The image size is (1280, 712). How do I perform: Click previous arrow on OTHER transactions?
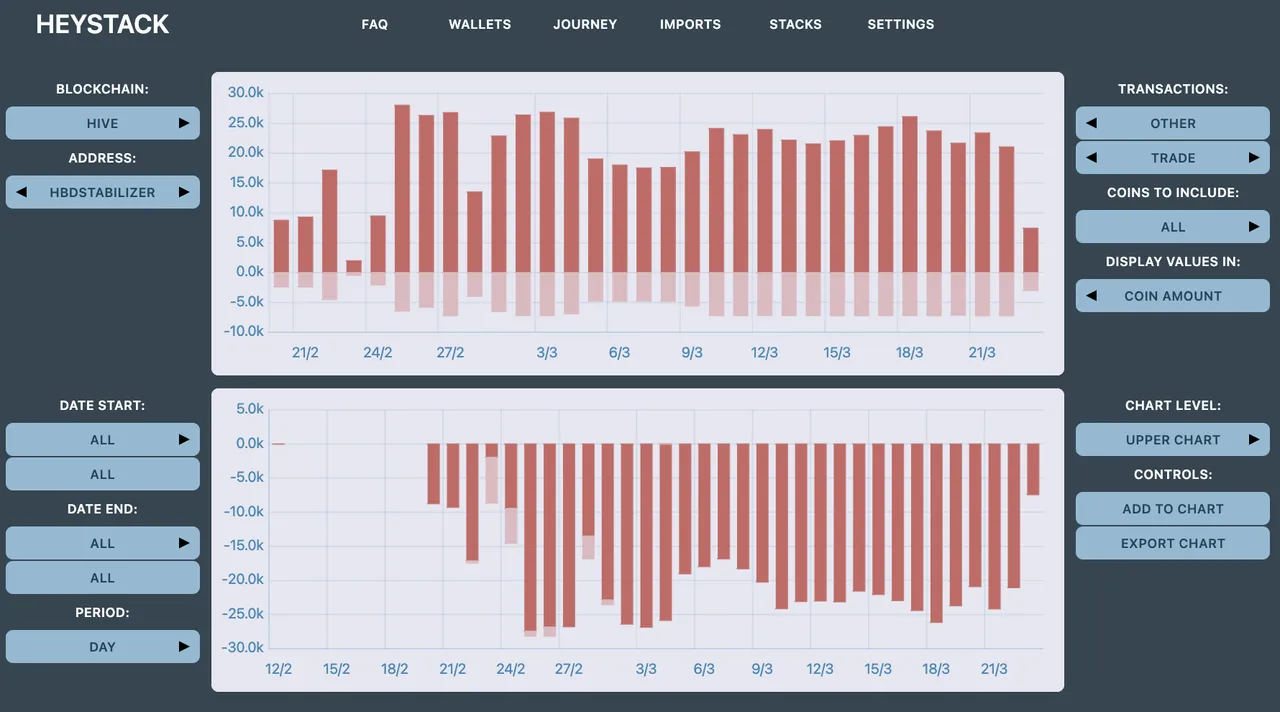[1092, 123]
